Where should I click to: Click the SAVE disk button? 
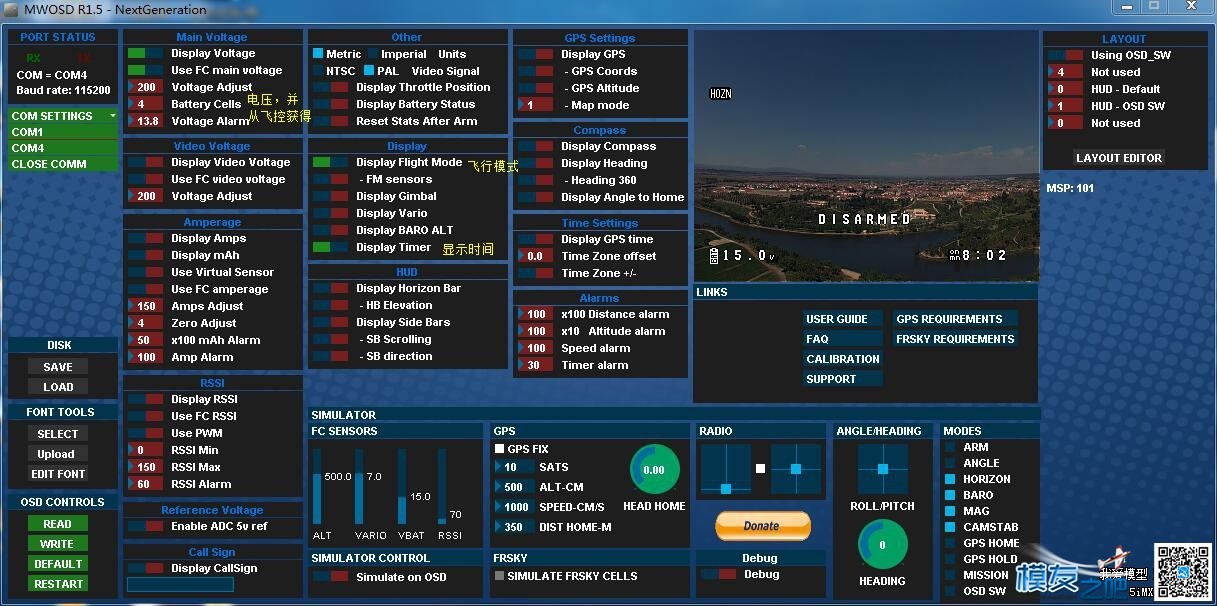pyautogui.click(x=58, y=367)
